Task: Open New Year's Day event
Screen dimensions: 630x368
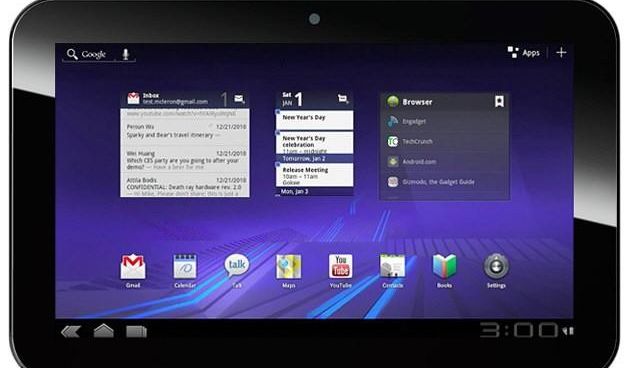Action: [x=315, y=120]
